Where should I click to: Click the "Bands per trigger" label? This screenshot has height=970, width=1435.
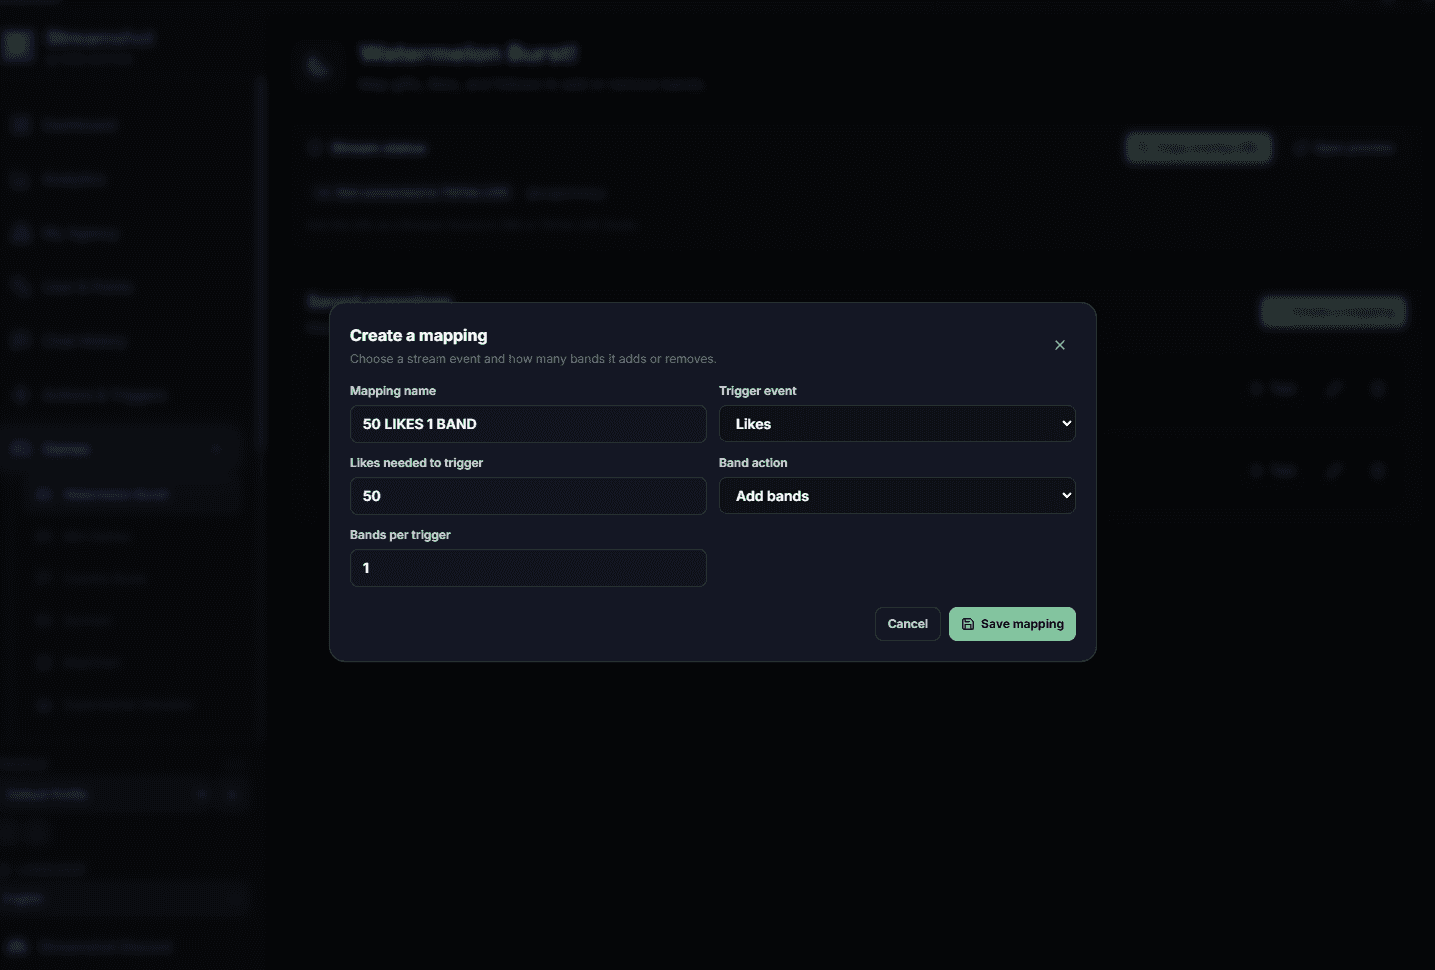point(400,535)
